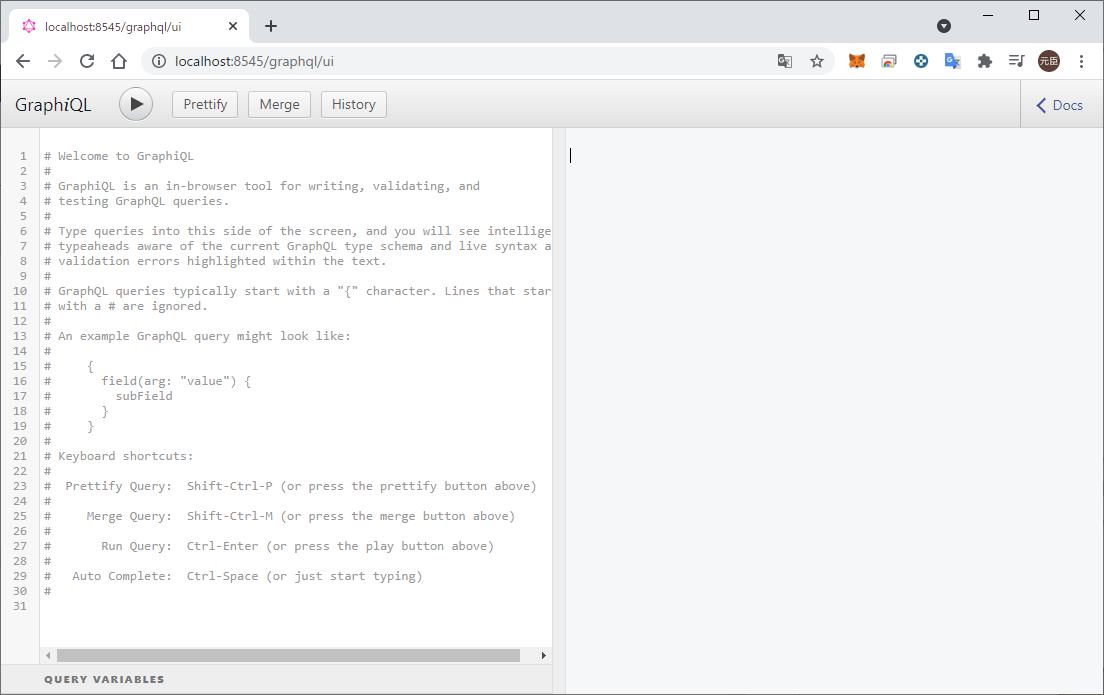Click the translate page icon in address bar

point(785,61)
